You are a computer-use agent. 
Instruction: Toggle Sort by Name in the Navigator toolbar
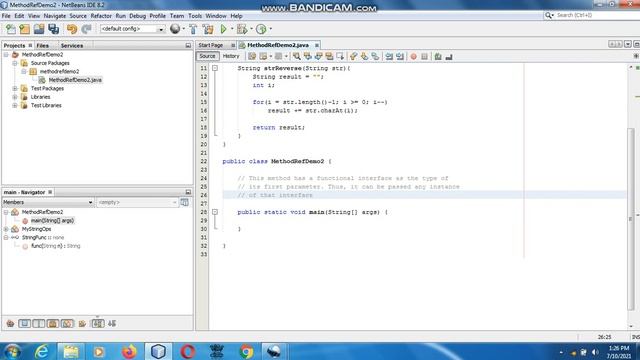pos(98,324)
